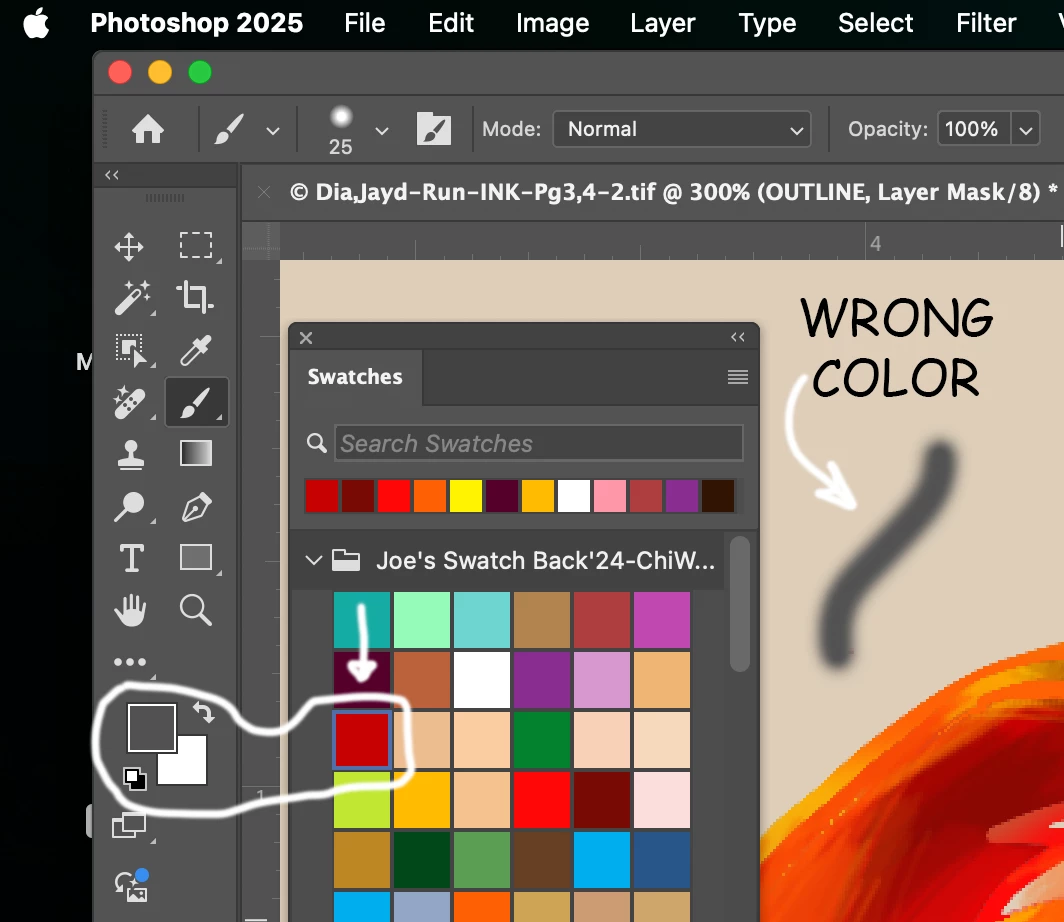Open the Edit menu
Screen dimensions: 1064x922
point(451,23)
